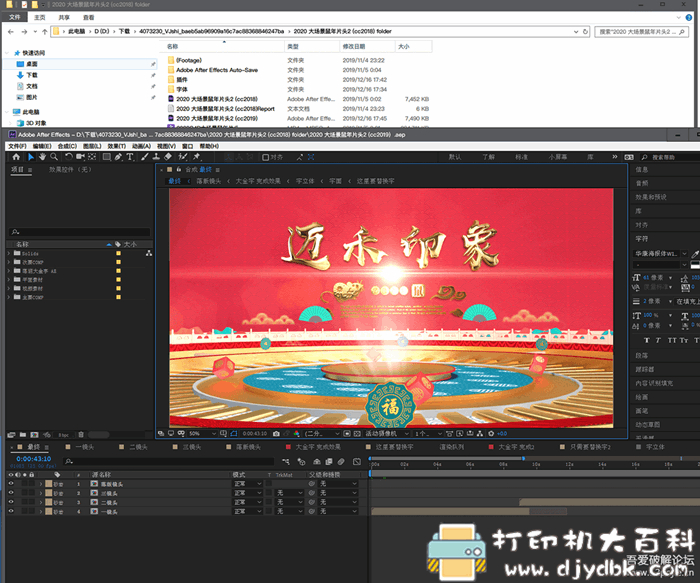
Task: Hide layer 3 二镜头 with eye icon
Action: (x=11, y=502)
